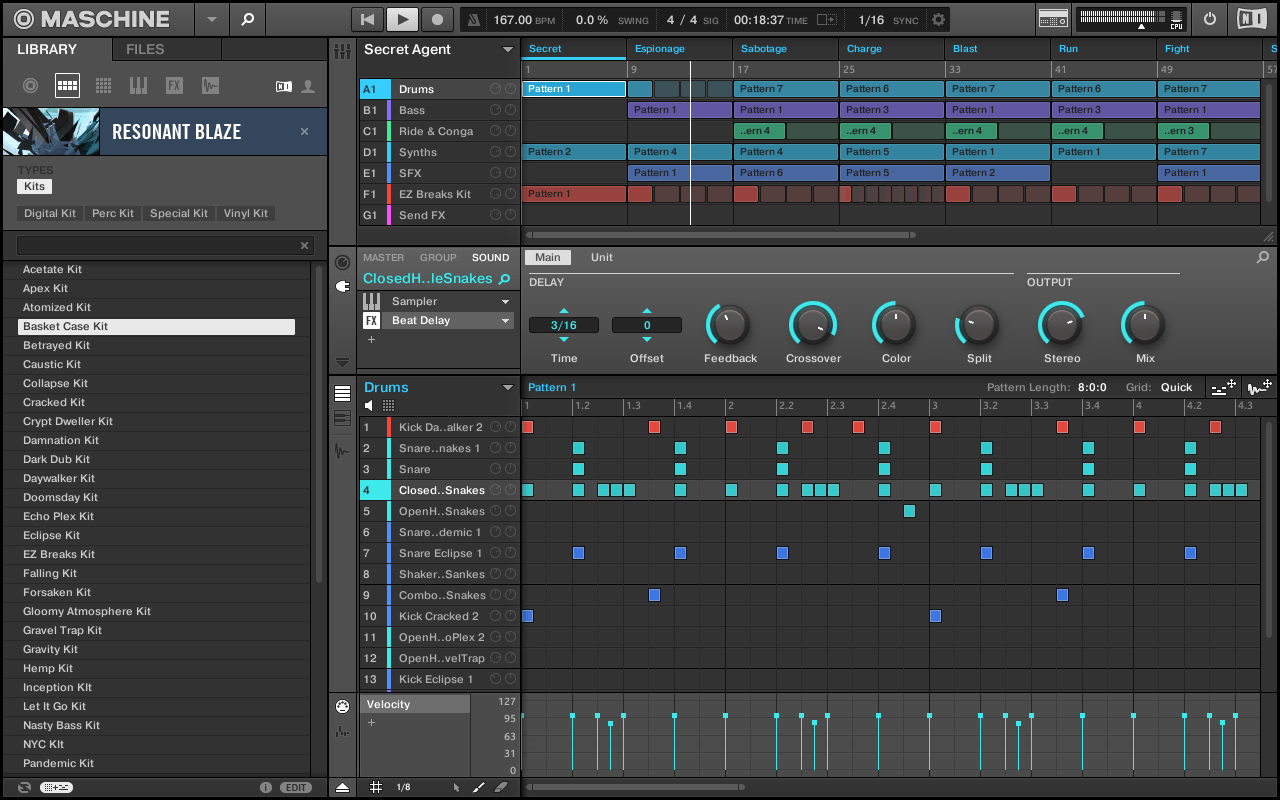Clear the browser search field with X
1280x800 pixels.
pos(305,246)
